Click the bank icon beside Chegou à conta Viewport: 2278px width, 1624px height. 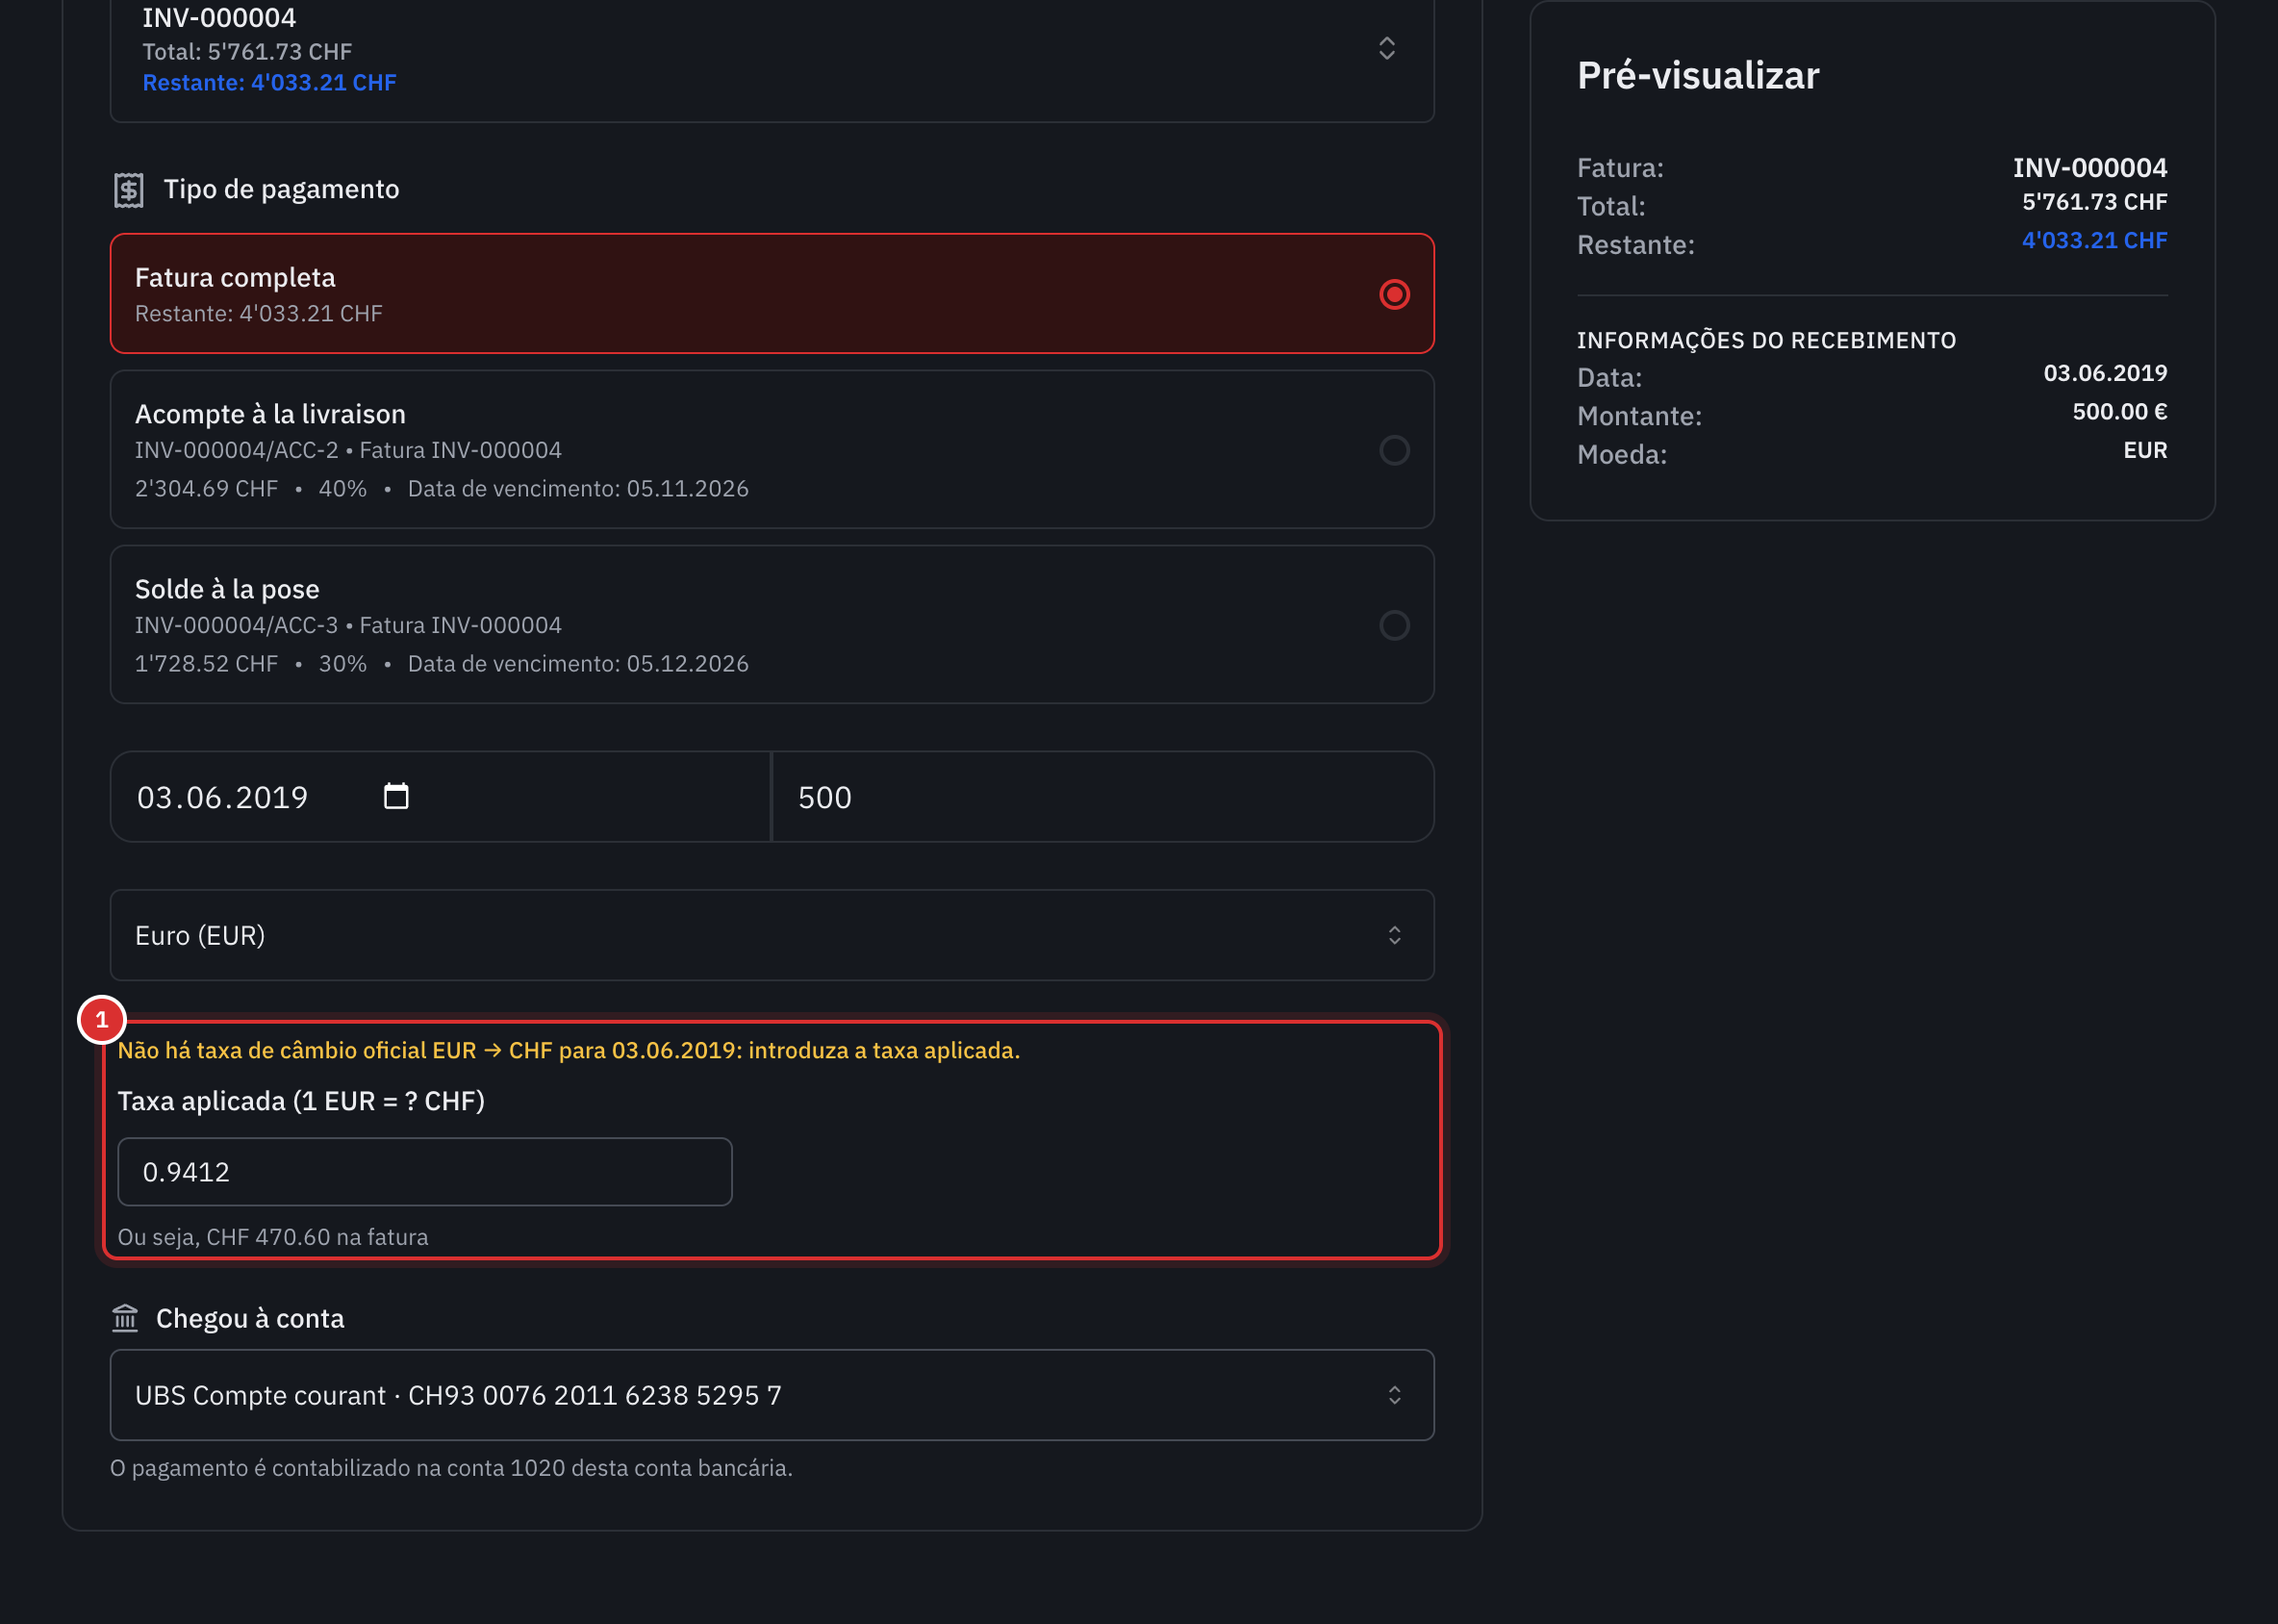125,1318
